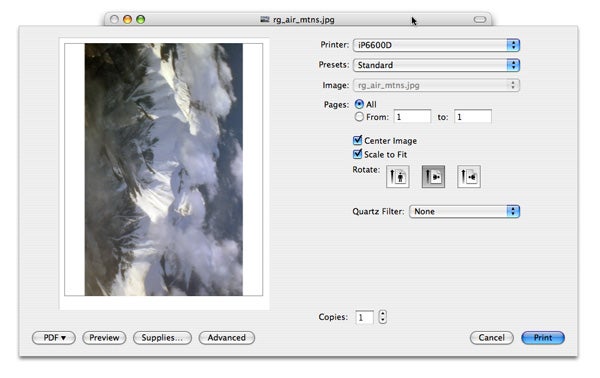This screenshot has height=378, width=600.
Task: Click the Preview button
Action: pos(104,338)
